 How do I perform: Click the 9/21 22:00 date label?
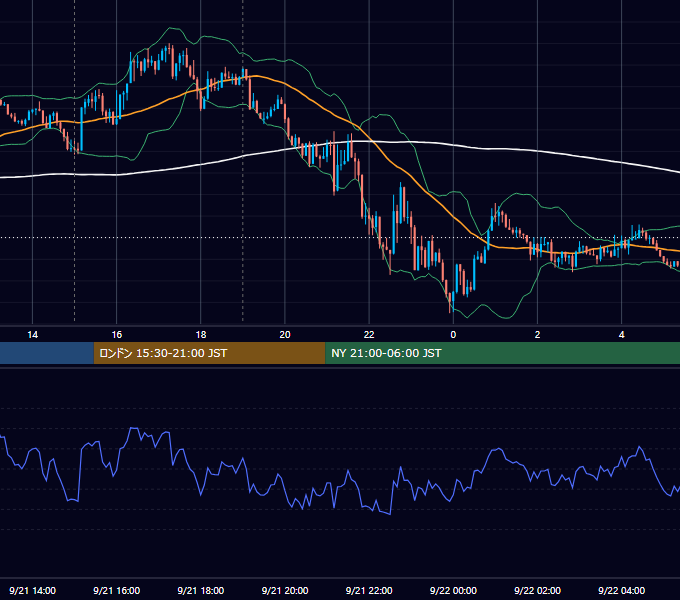pos(369,590)
